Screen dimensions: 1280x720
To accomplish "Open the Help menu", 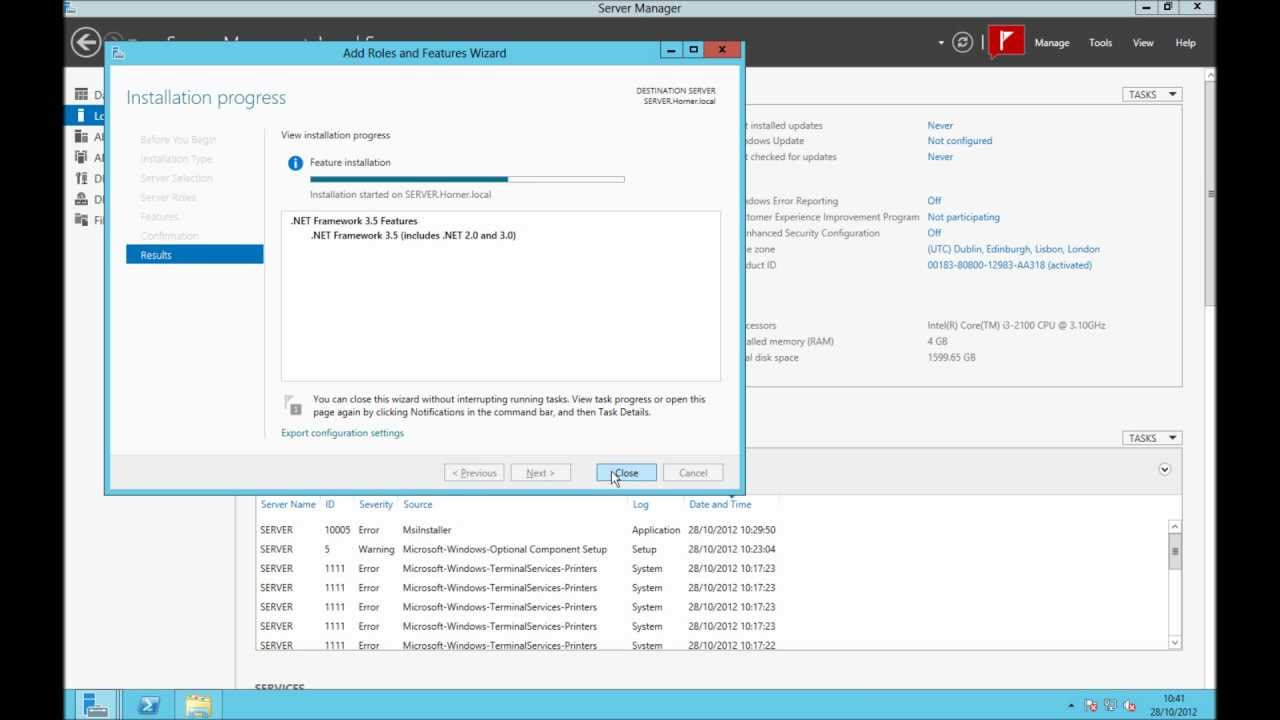I will point(1185,43).
